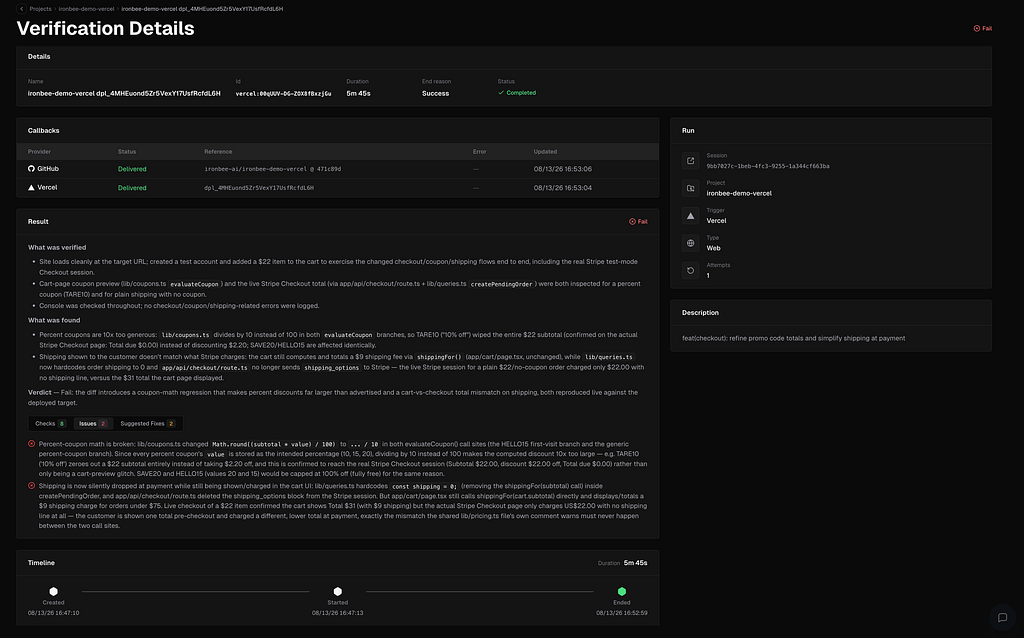Open the ironbee-demo-vercel breadcrumb link
The width and height of the screenshot is (1024, 638).
point(86,9)
